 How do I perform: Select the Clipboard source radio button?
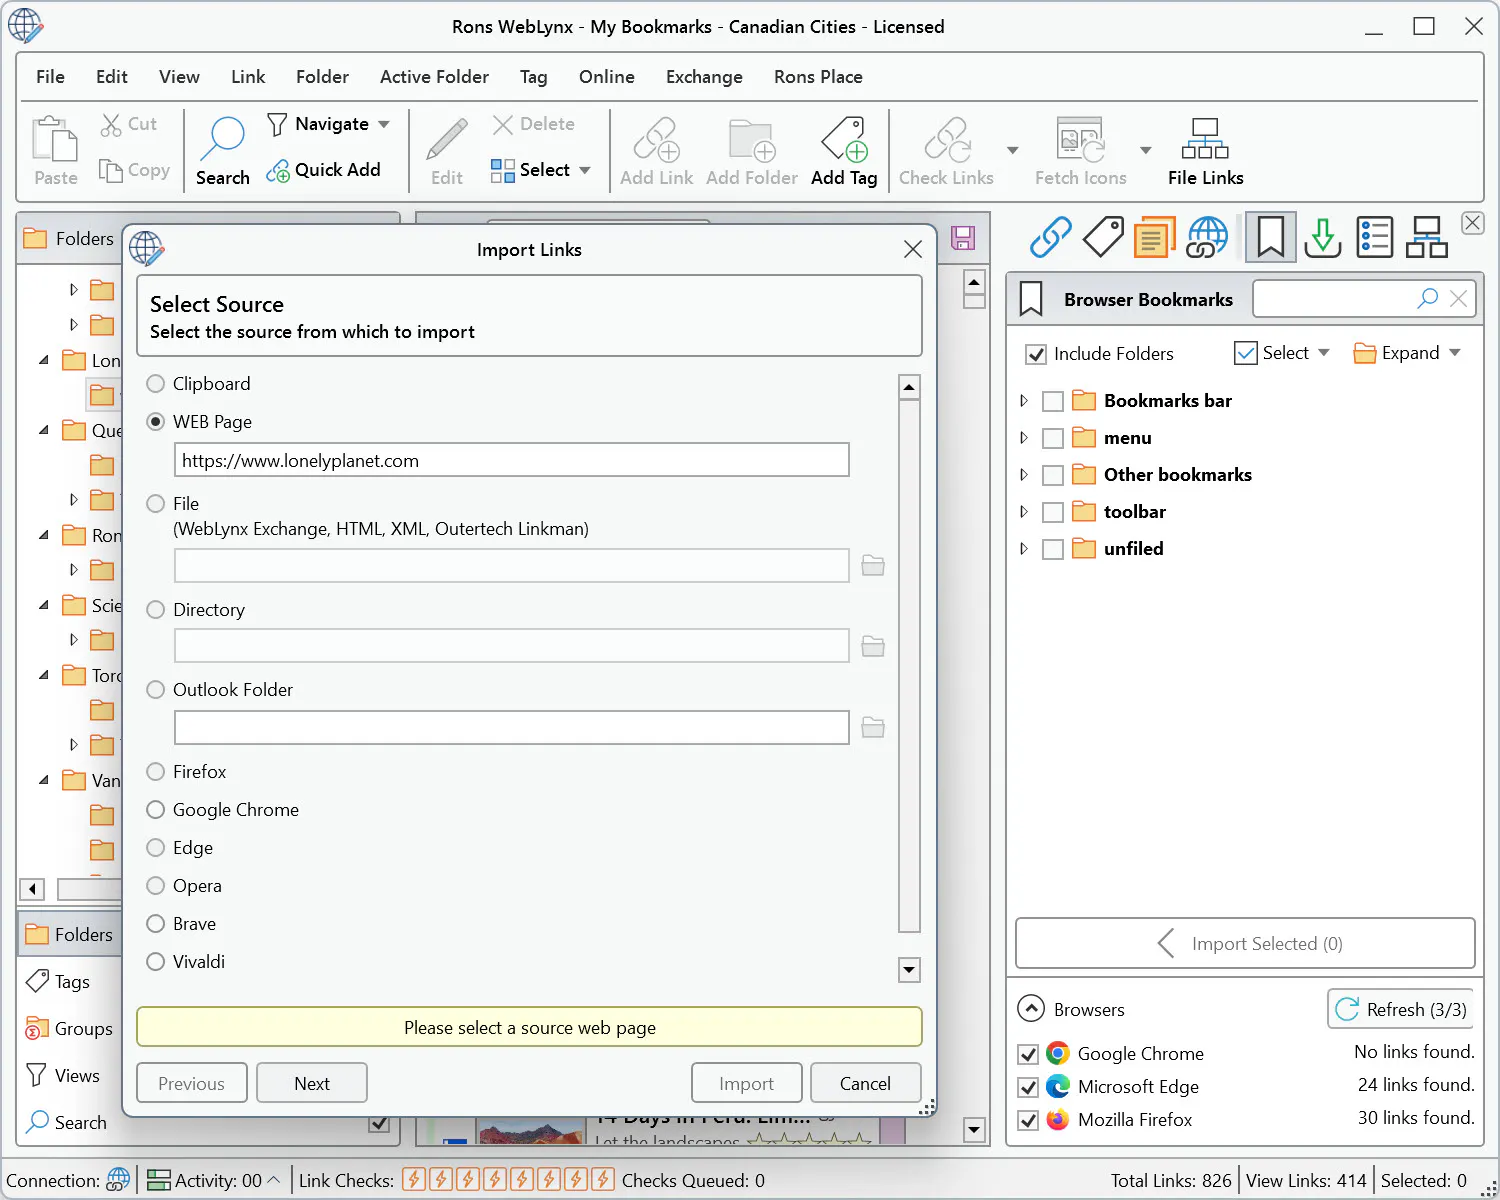155,383
